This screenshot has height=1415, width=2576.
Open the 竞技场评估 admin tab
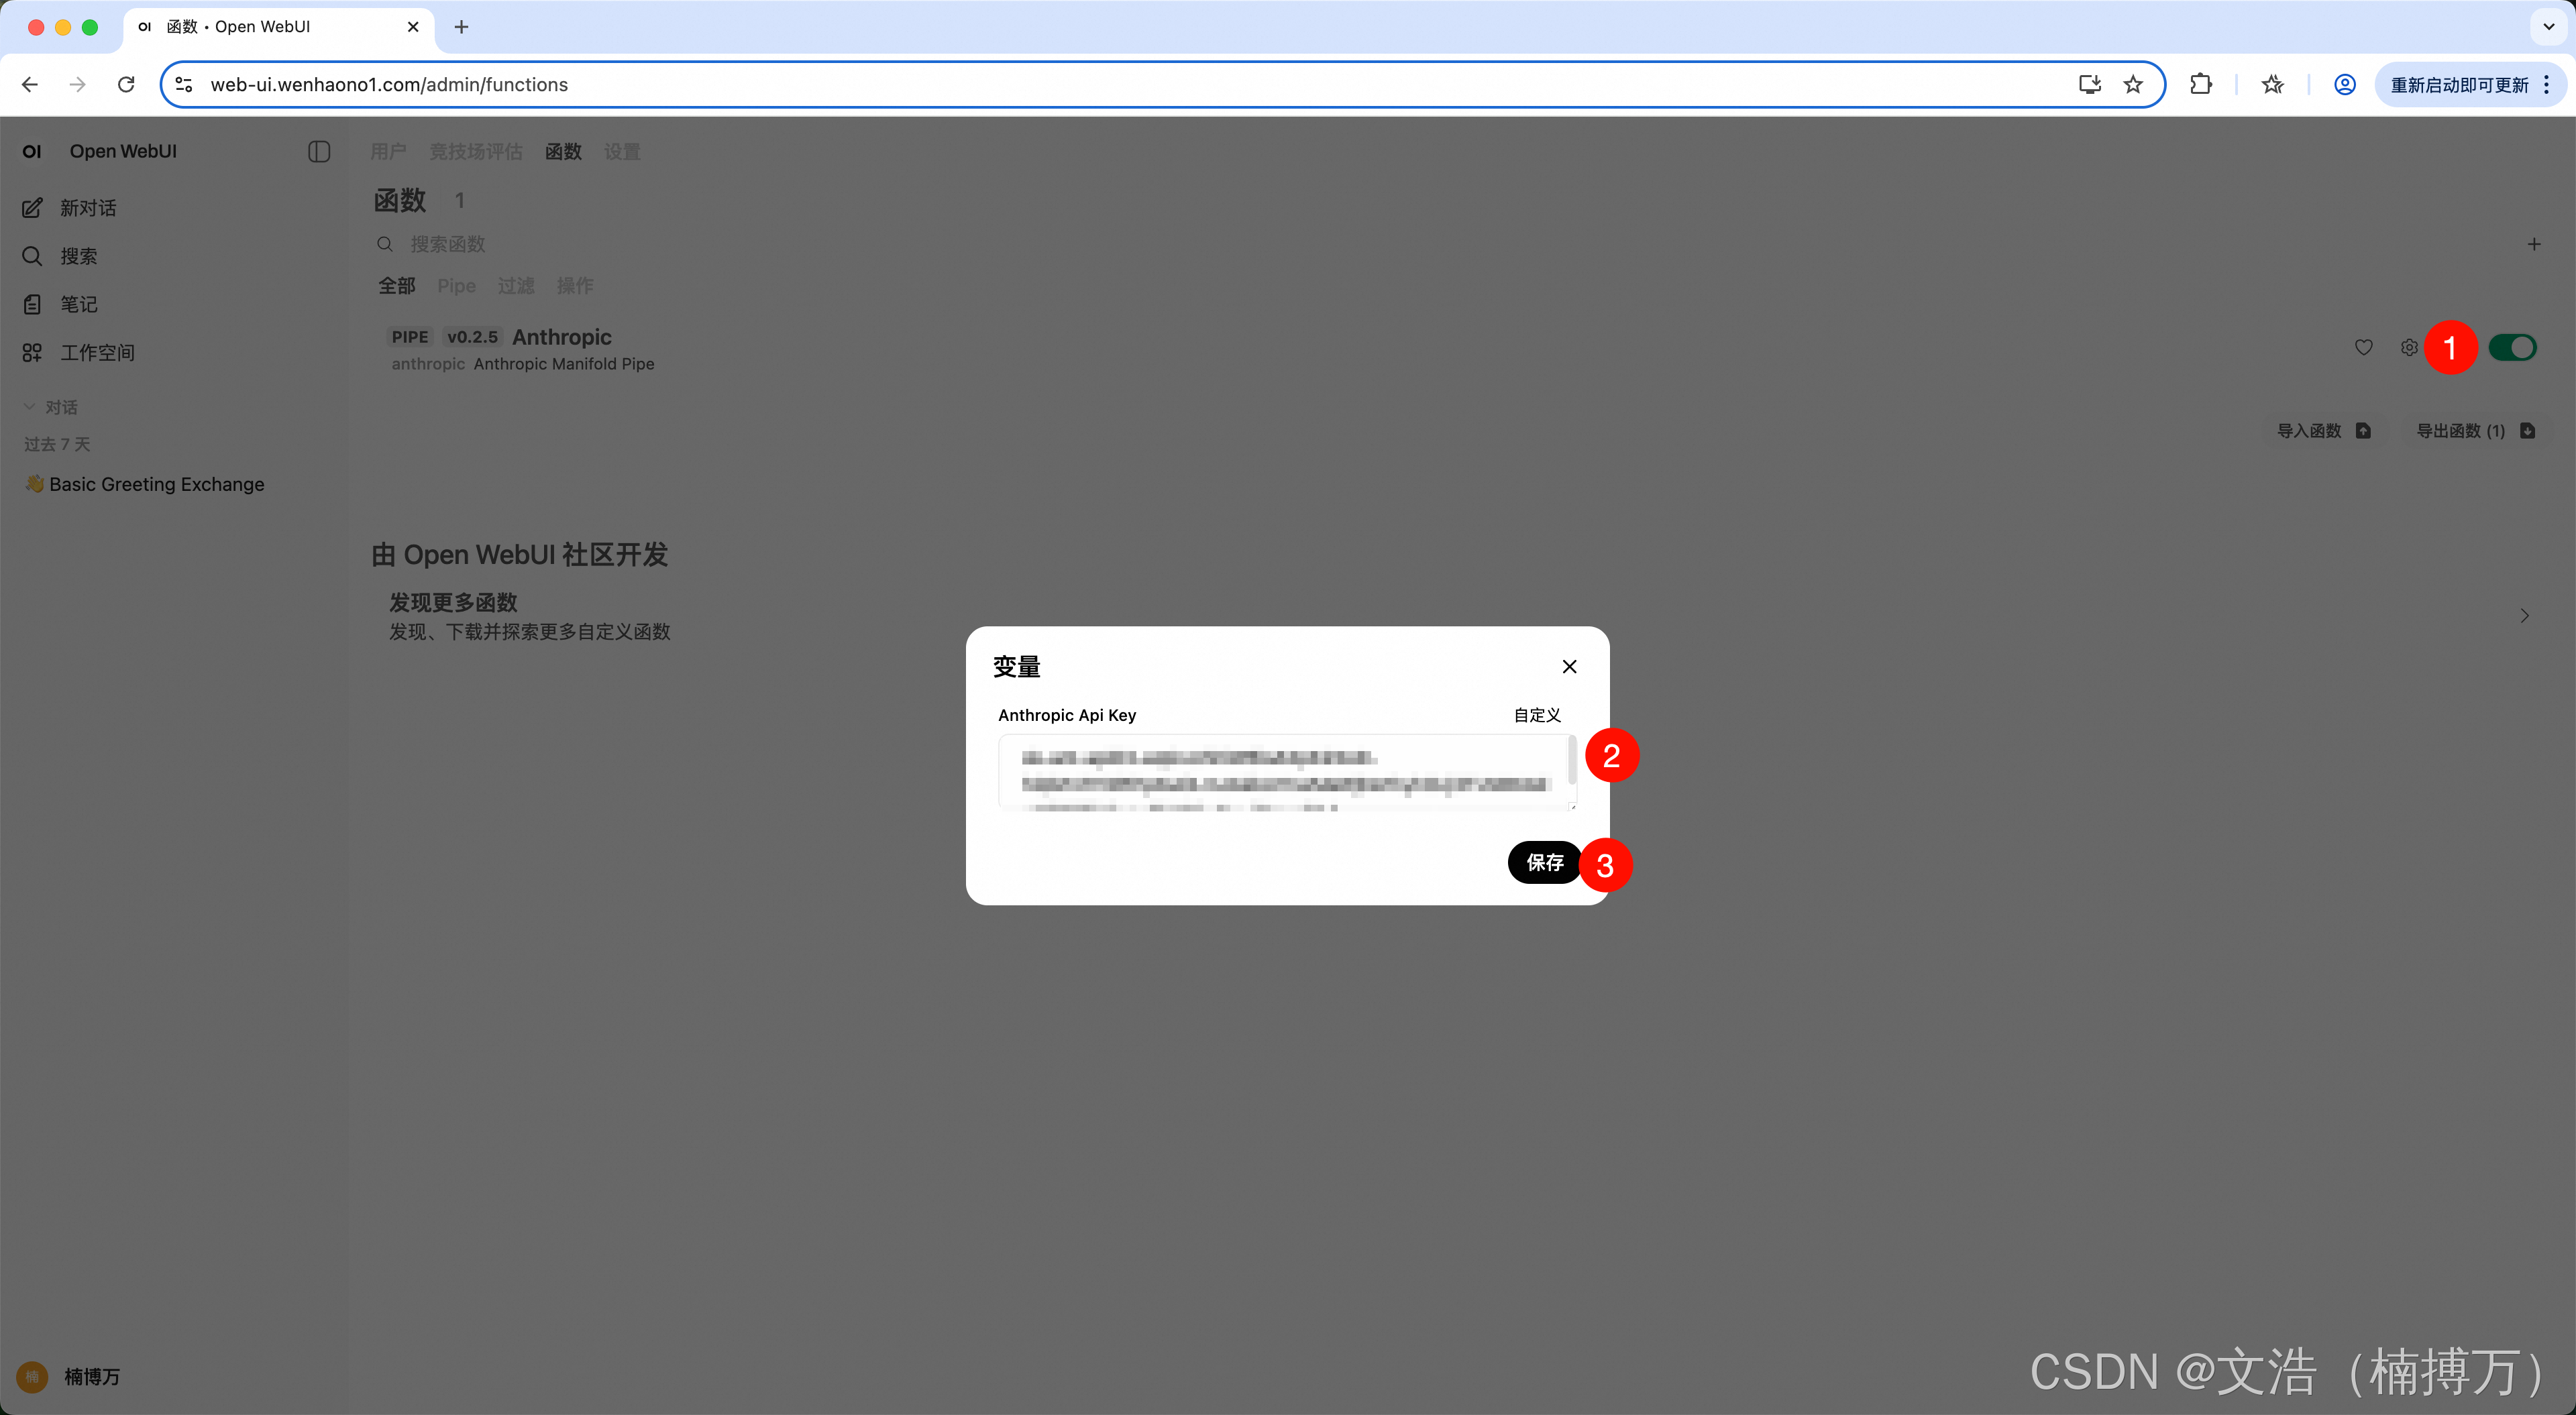click(x=476, y=151)
